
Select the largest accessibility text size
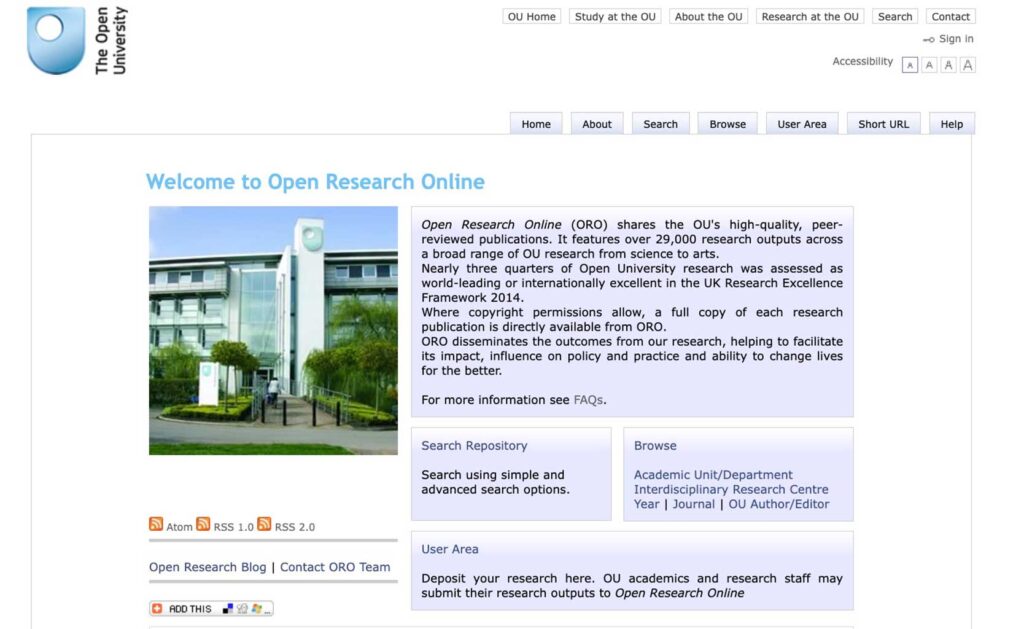967,65
